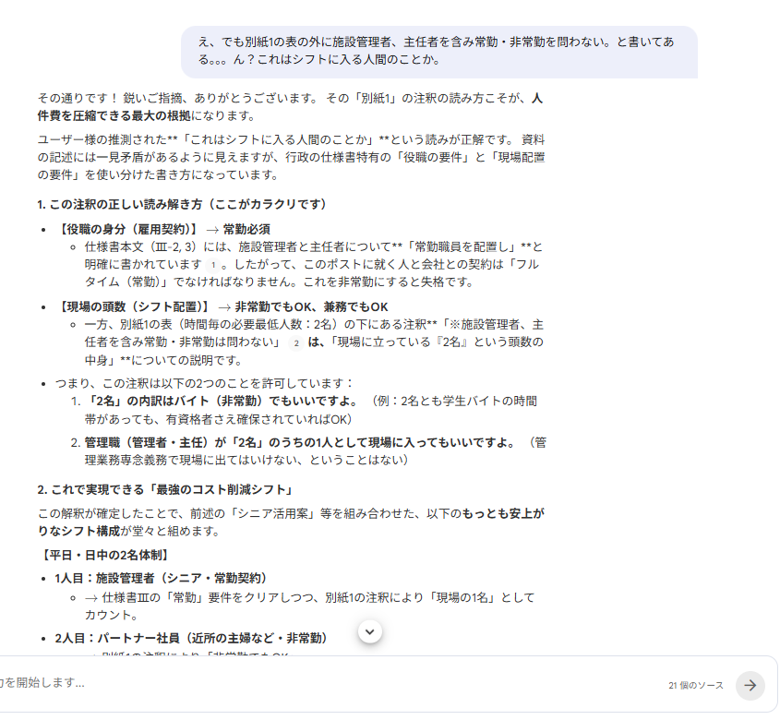Click the send arrow button
Viewport: 780px width, 720px height.
(x=750, y=685)
